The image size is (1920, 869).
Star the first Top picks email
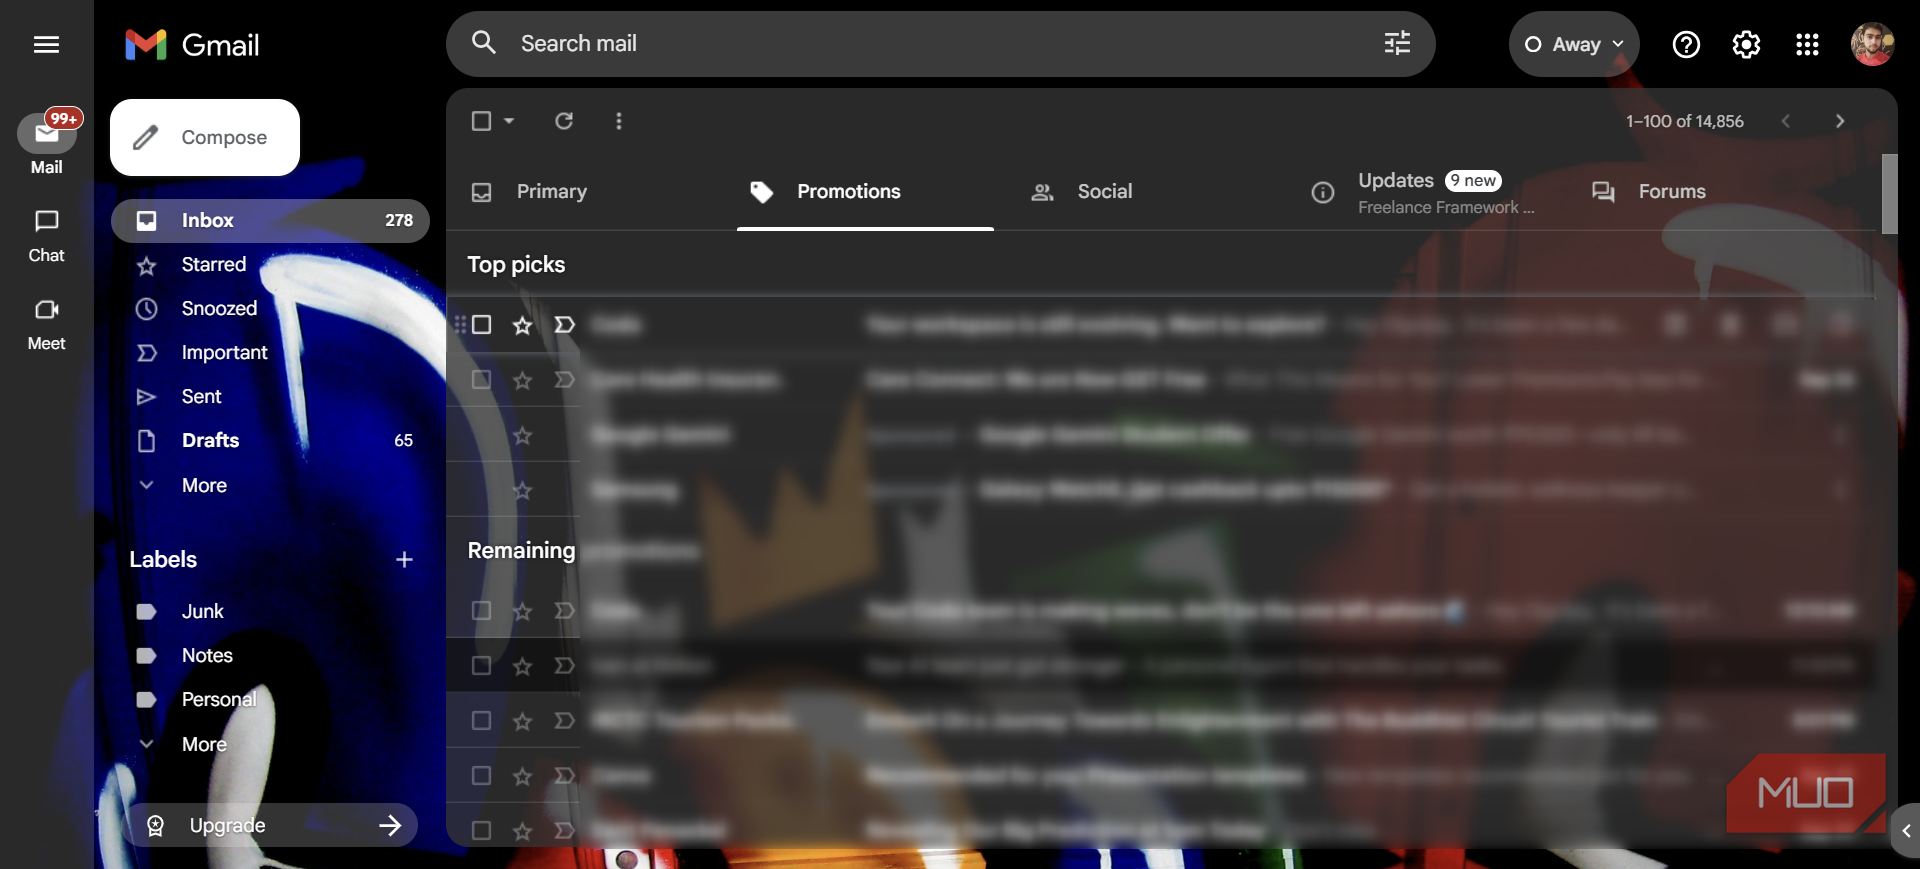coord(522,325)
